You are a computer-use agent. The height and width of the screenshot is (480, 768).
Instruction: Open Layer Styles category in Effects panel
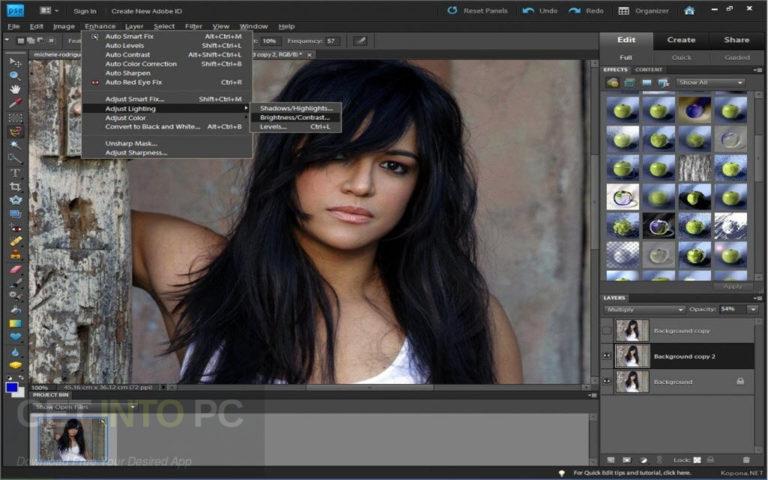630,83
